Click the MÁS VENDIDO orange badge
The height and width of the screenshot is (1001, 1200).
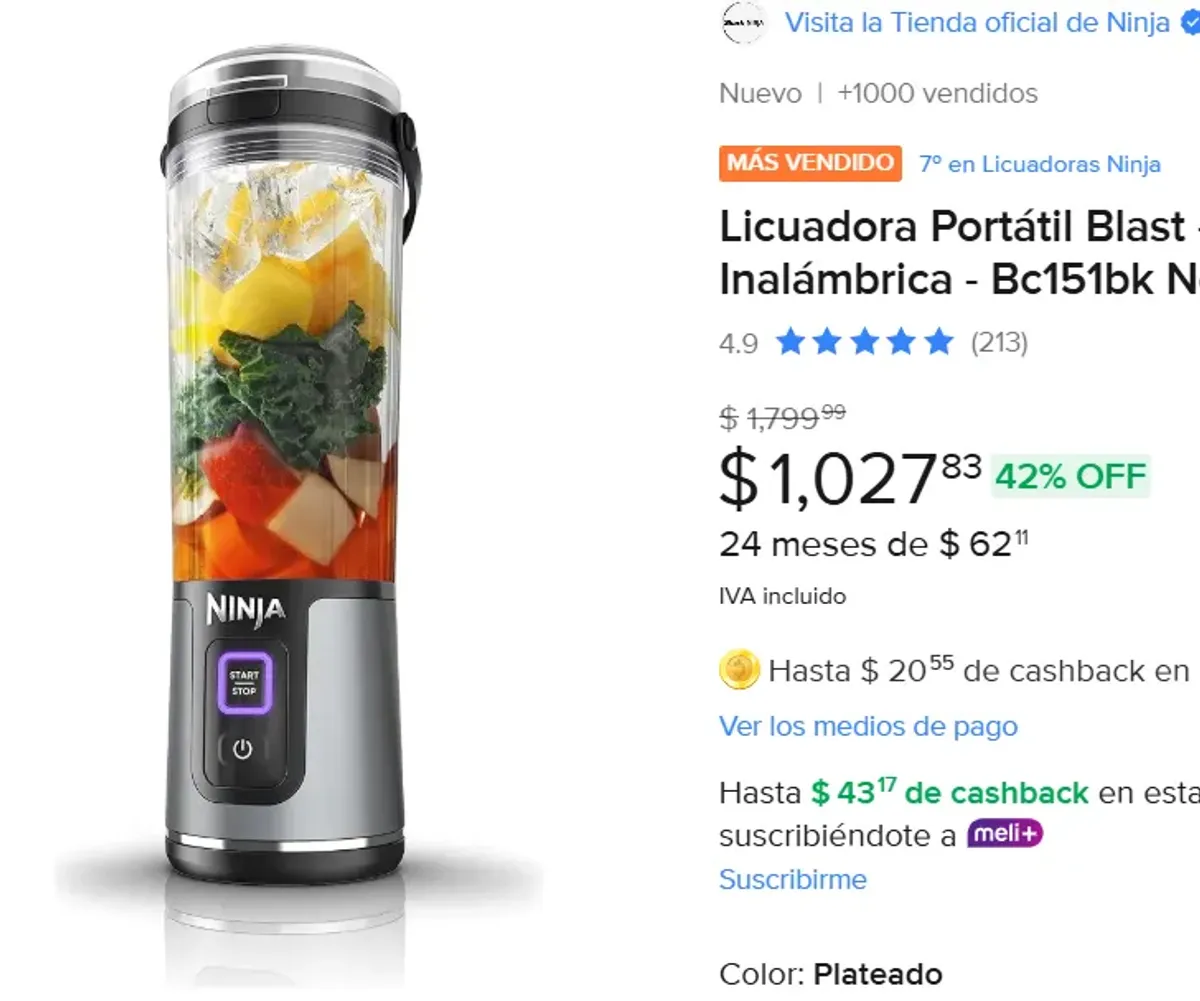(x=810, y=163)
